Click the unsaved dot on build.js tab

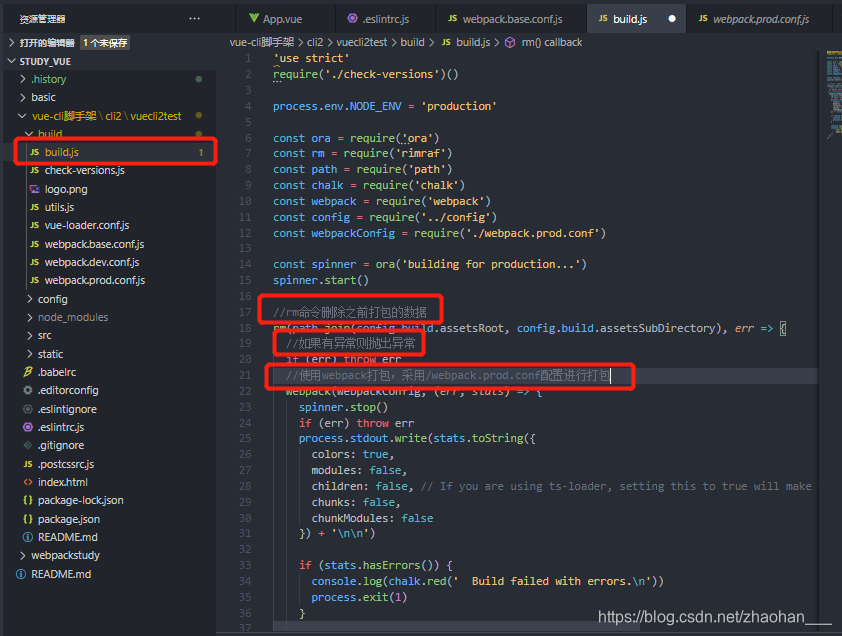point(672,19)
